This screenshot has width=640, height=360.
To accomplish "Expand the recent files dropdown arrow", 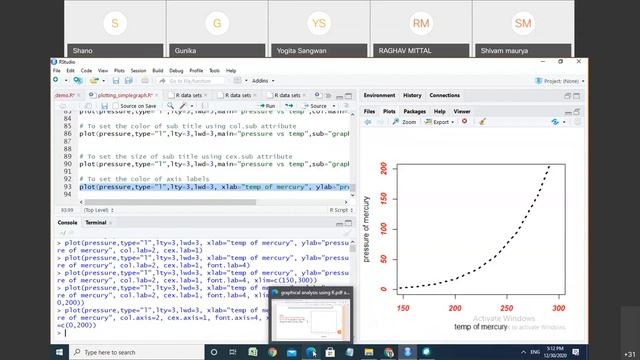I will (104, 81).
